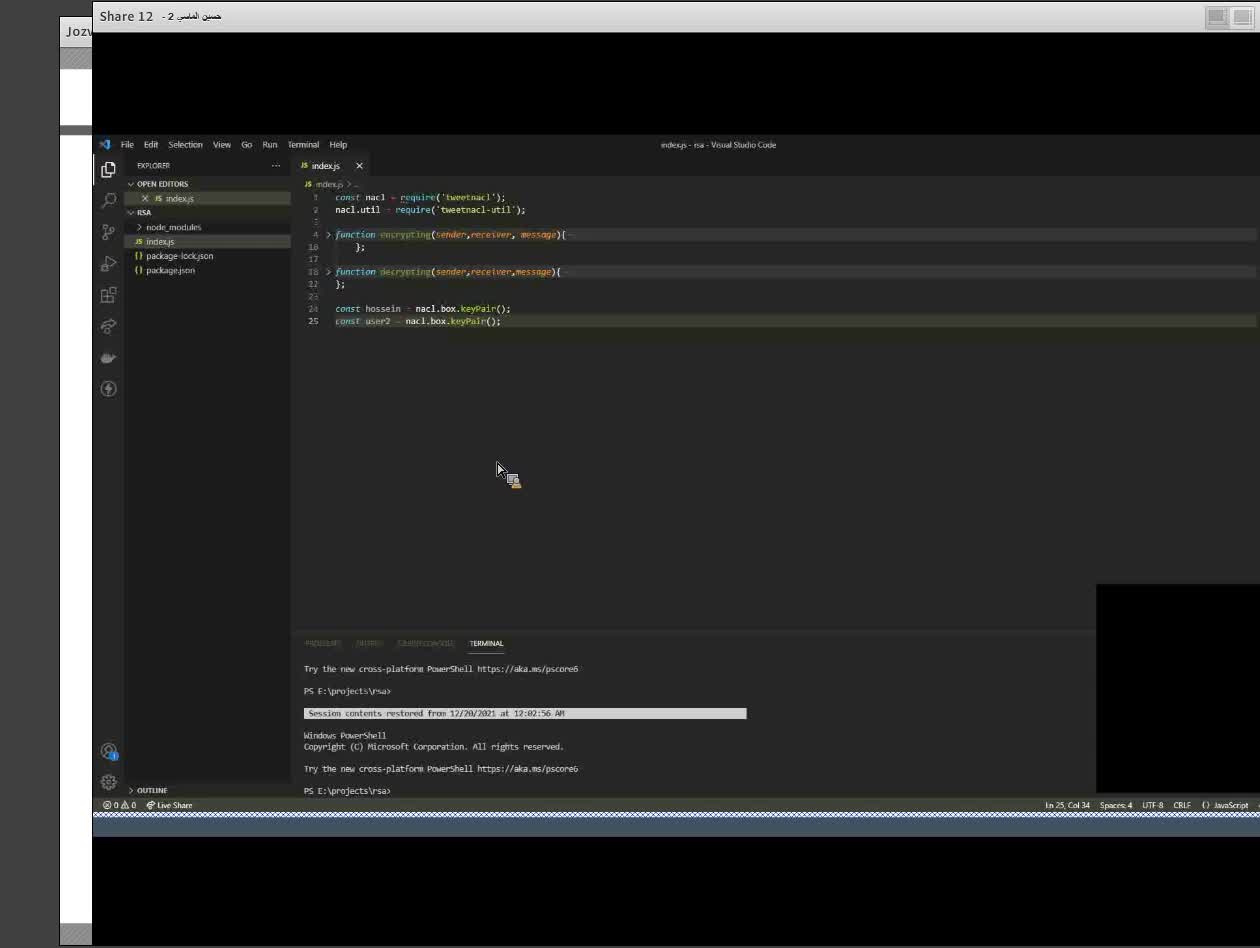This screenshot has height=948, width=1260.
Task: Open the Docker view icon
Action: click(109, 358)
